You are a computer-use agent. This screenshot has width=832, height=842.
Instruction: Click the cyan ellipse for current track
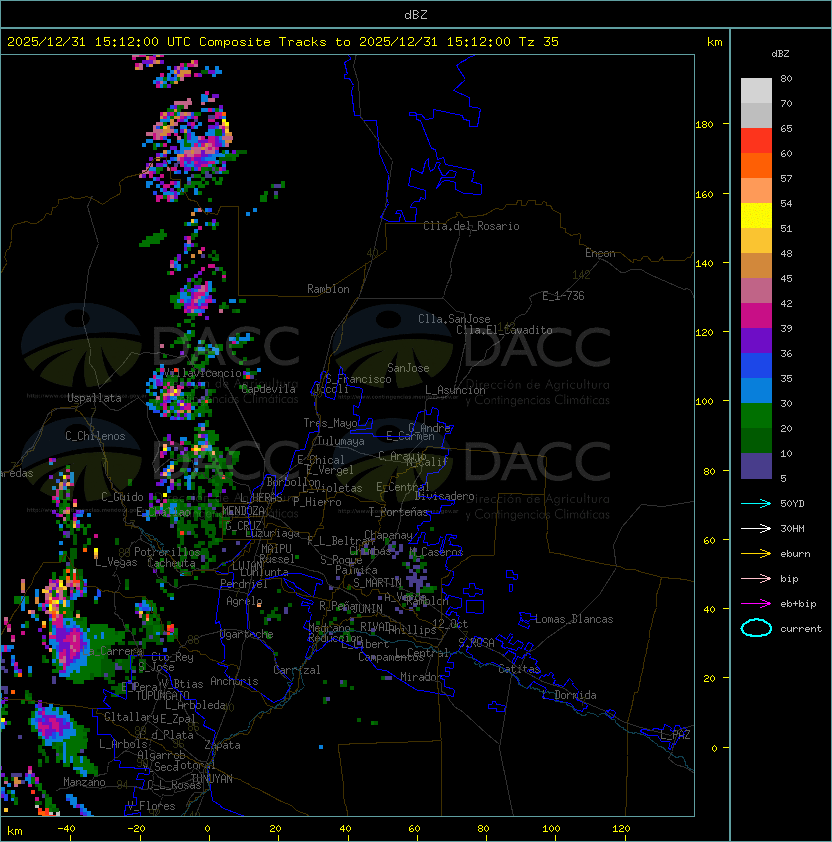(x=756, y=628)
